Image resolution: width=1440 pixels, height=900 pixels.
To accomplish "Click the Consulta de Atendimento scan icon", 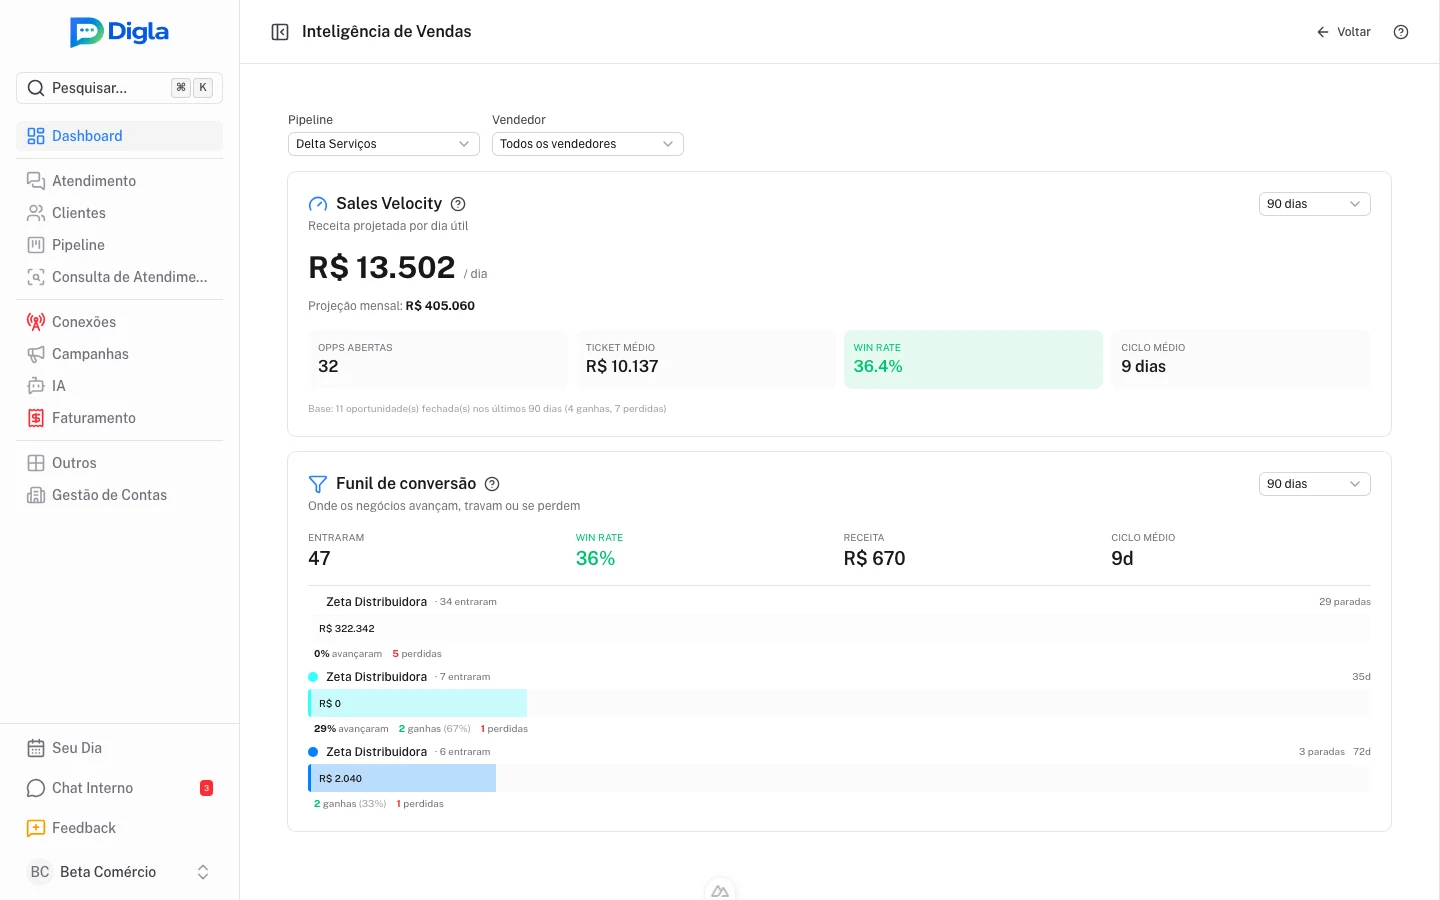I will [x=36, y=277].
